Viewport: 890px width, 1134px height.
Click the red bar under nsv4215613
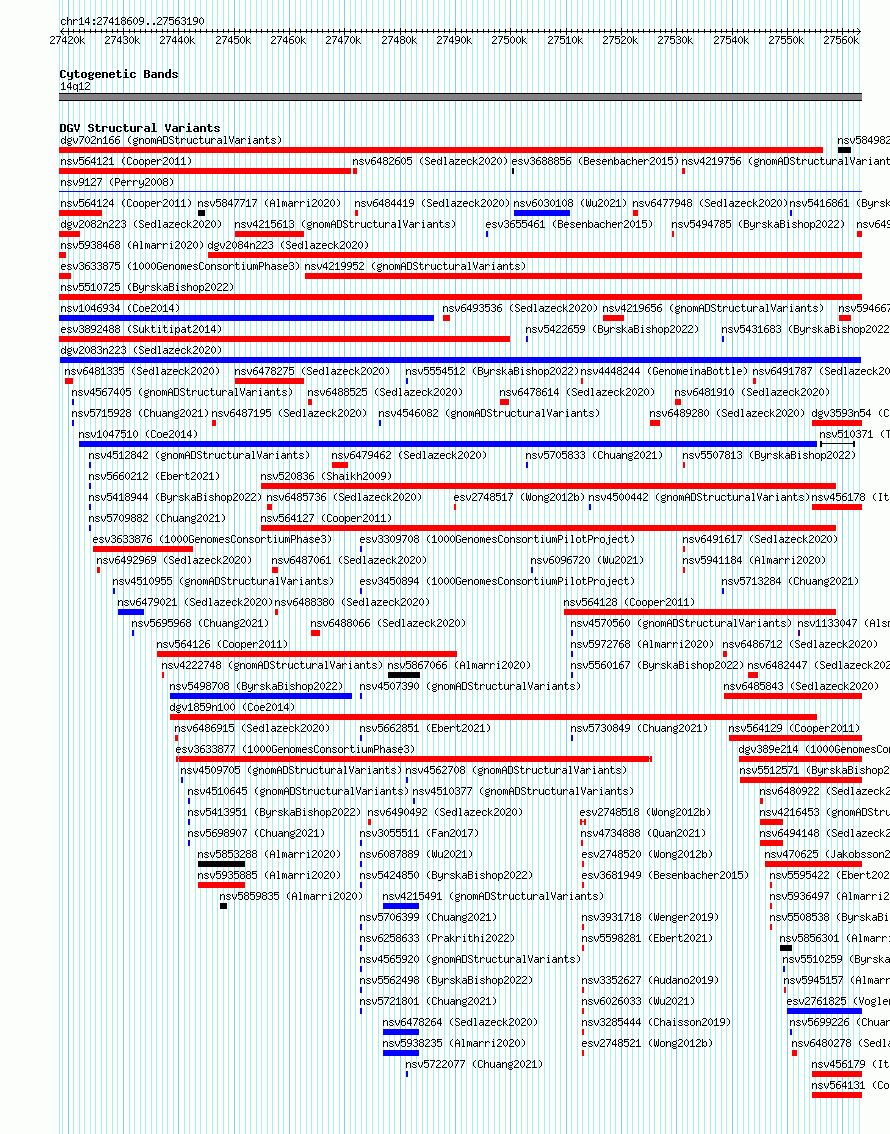(x=269, y=234)
